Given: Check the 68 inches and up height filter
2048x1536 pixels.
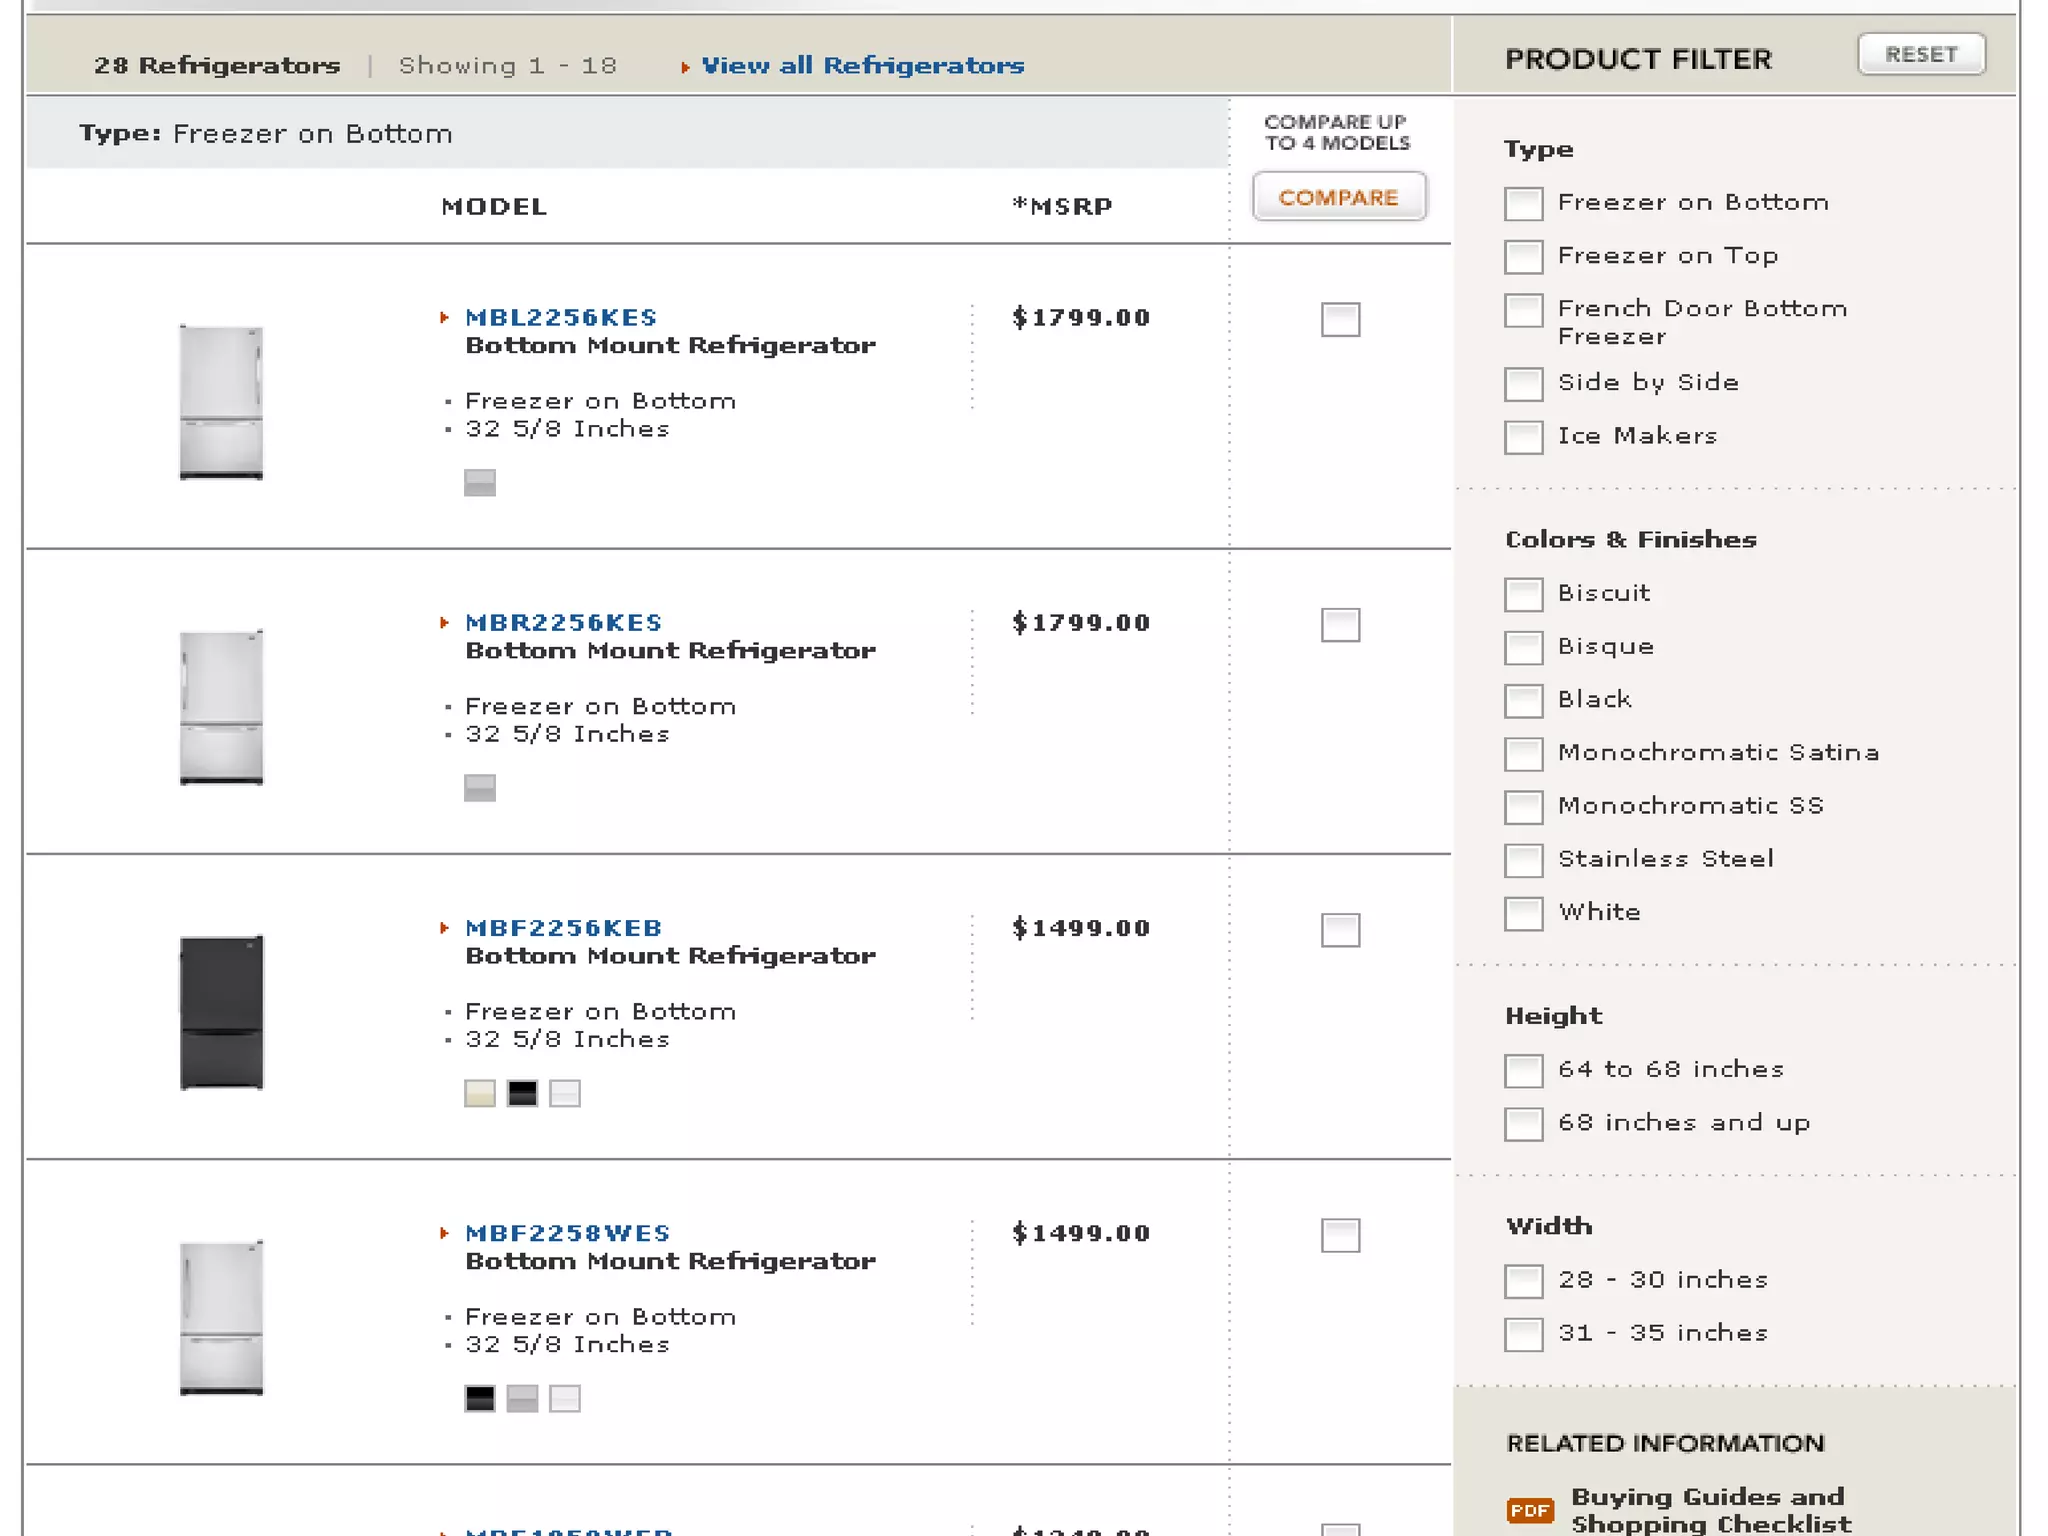Looking at the screenshot, I should [x=1523, y=1124].
